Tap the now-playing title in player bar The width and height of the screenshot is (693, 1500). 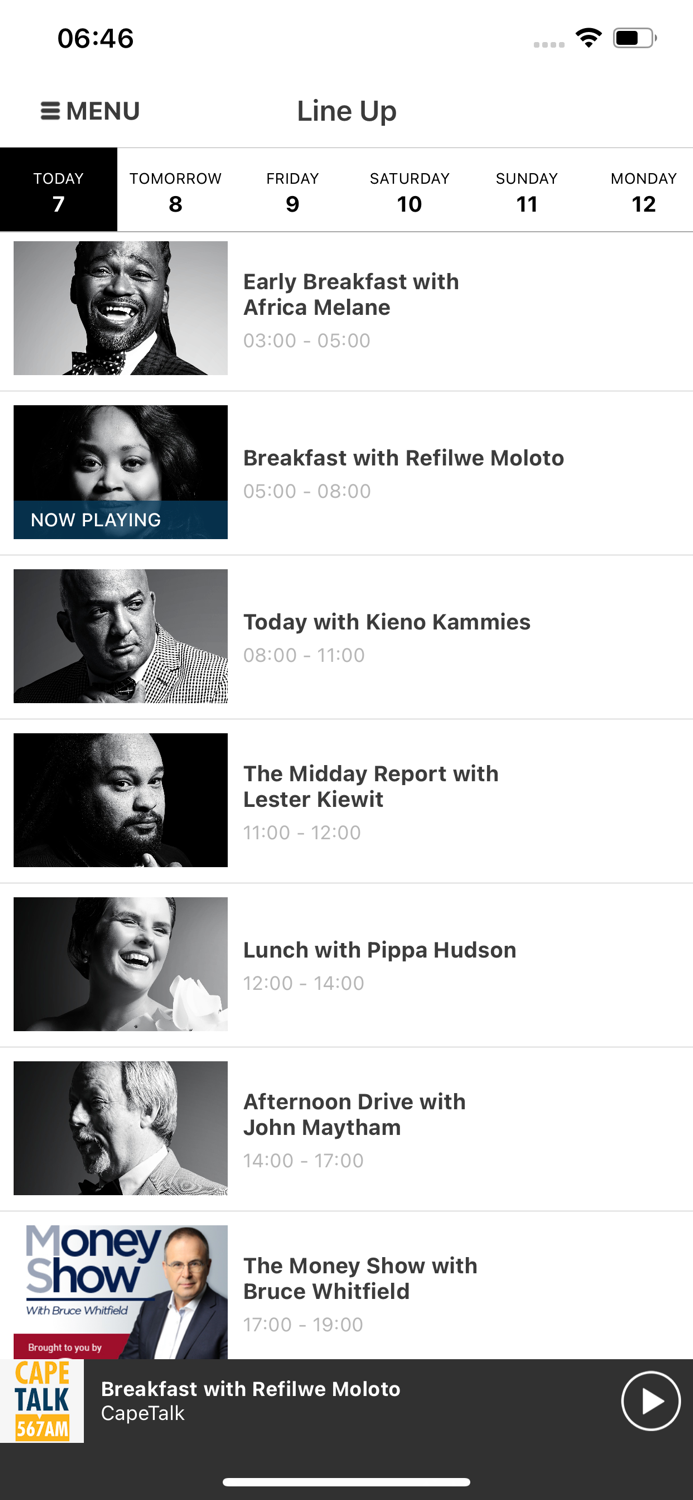point(250,1389)
